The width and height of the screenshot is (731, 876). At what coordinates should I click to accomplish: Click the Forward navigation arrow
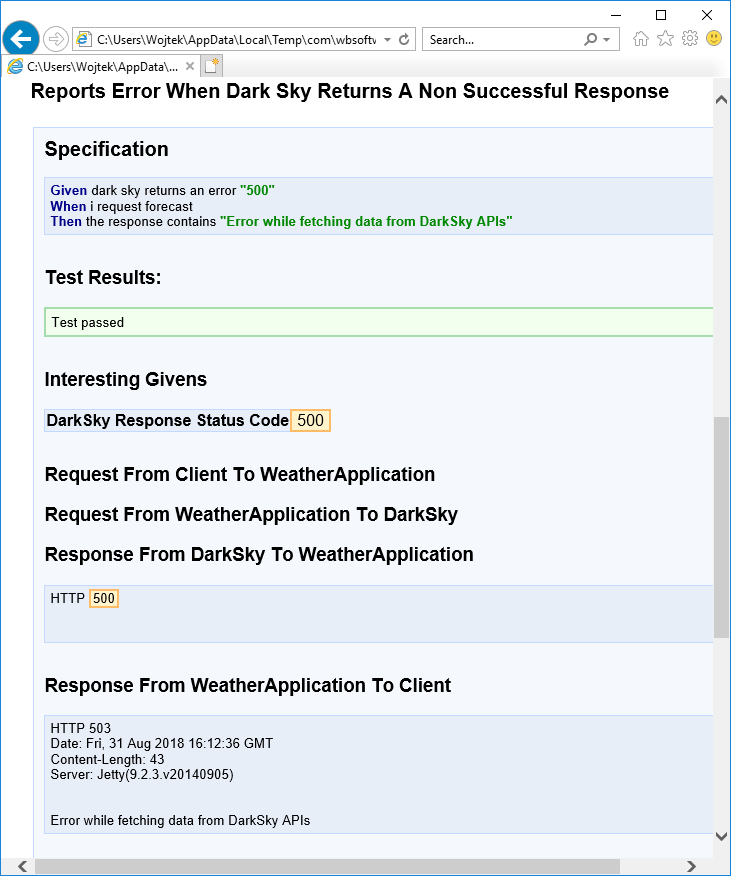(x=55, y=39)
